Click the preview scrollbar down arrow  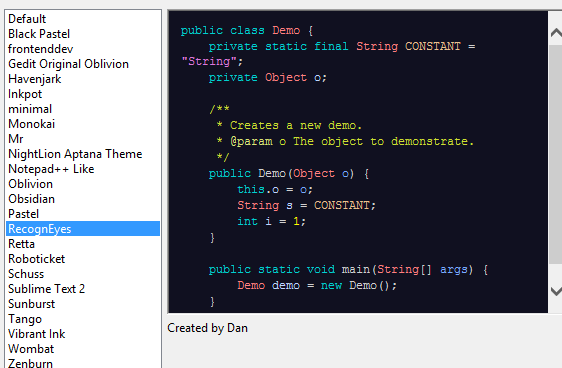click(556, 291)
